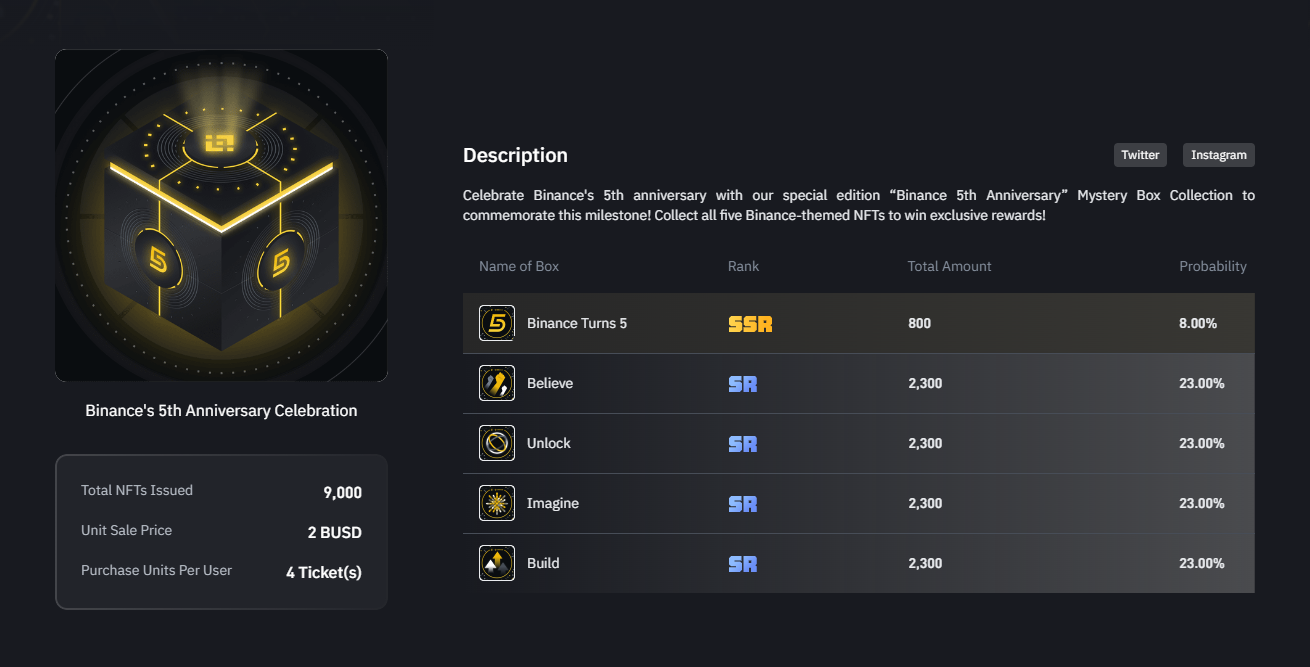Click the Unlock spiral ring icon
Screen dimensions: 1310x667
point(497,443)
